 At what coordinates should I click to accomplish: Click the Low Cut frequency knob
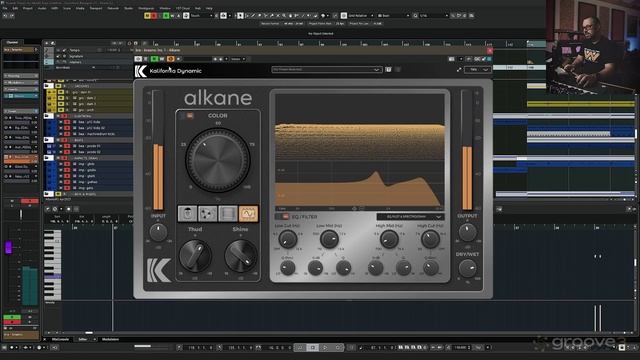(287, 239)
